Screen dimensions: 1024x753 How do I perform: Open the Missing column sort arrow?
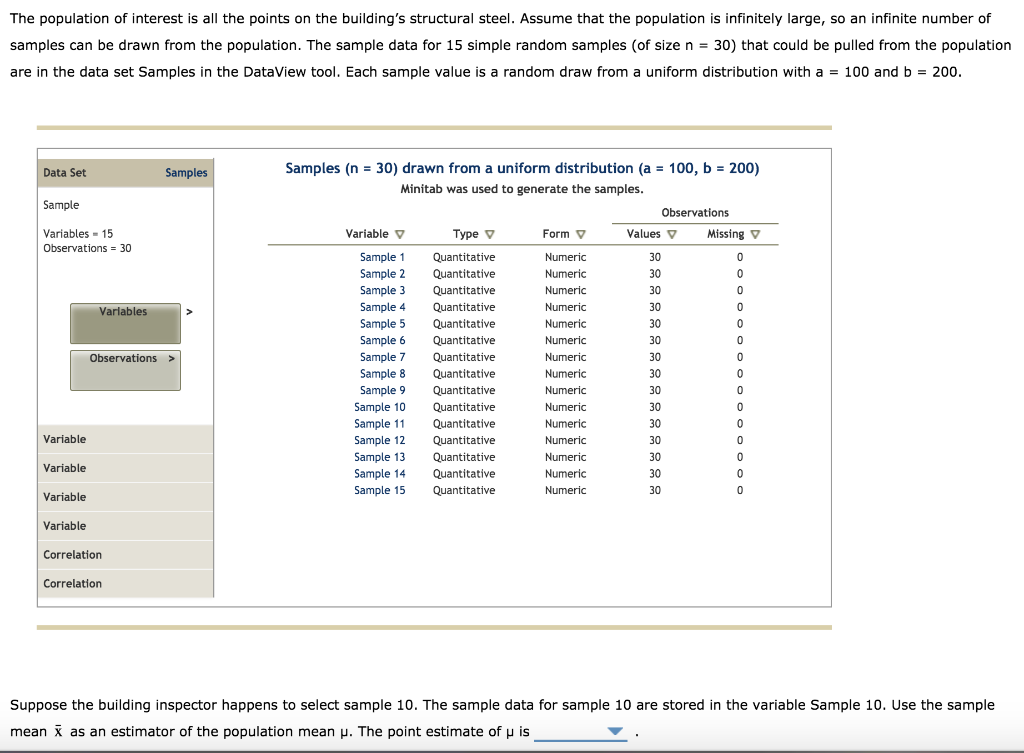click(755, 234)
